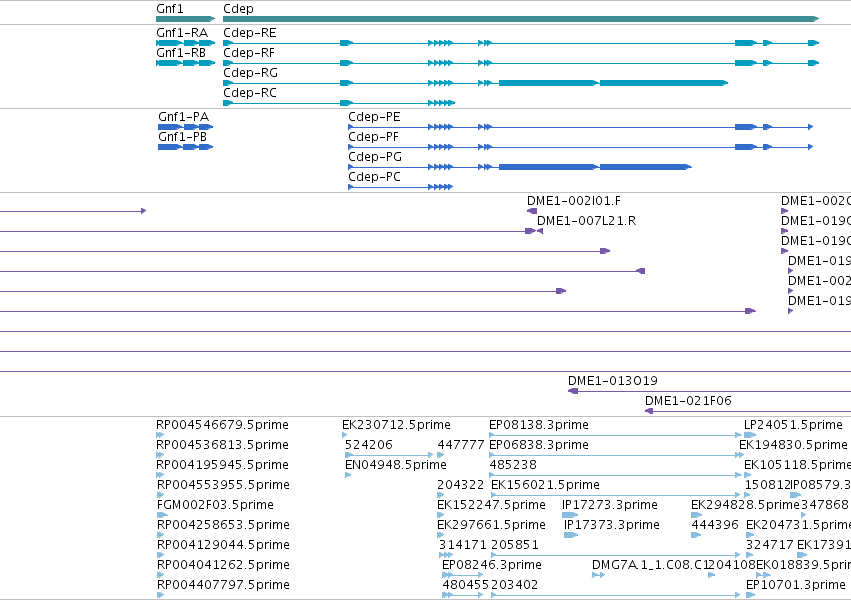851x600 pixels.
Task: Select the 203402 feature label
Action: click(x=514, y=585)
